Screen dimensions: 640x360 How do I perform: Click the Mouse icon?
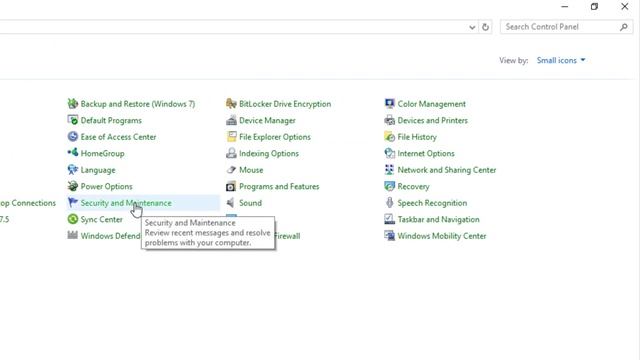[231, 169]
